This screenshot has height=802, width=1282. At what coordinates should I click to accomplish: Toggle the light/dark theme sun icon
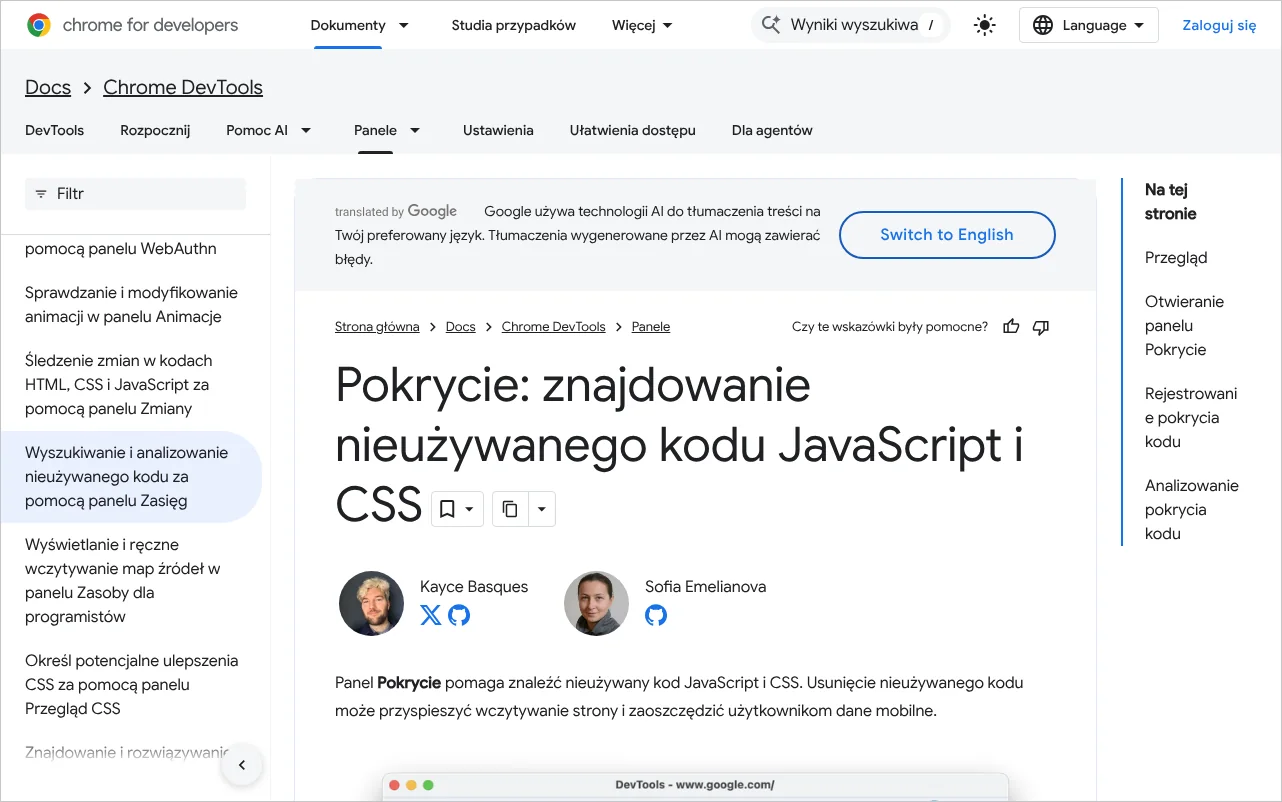(985, 25)
